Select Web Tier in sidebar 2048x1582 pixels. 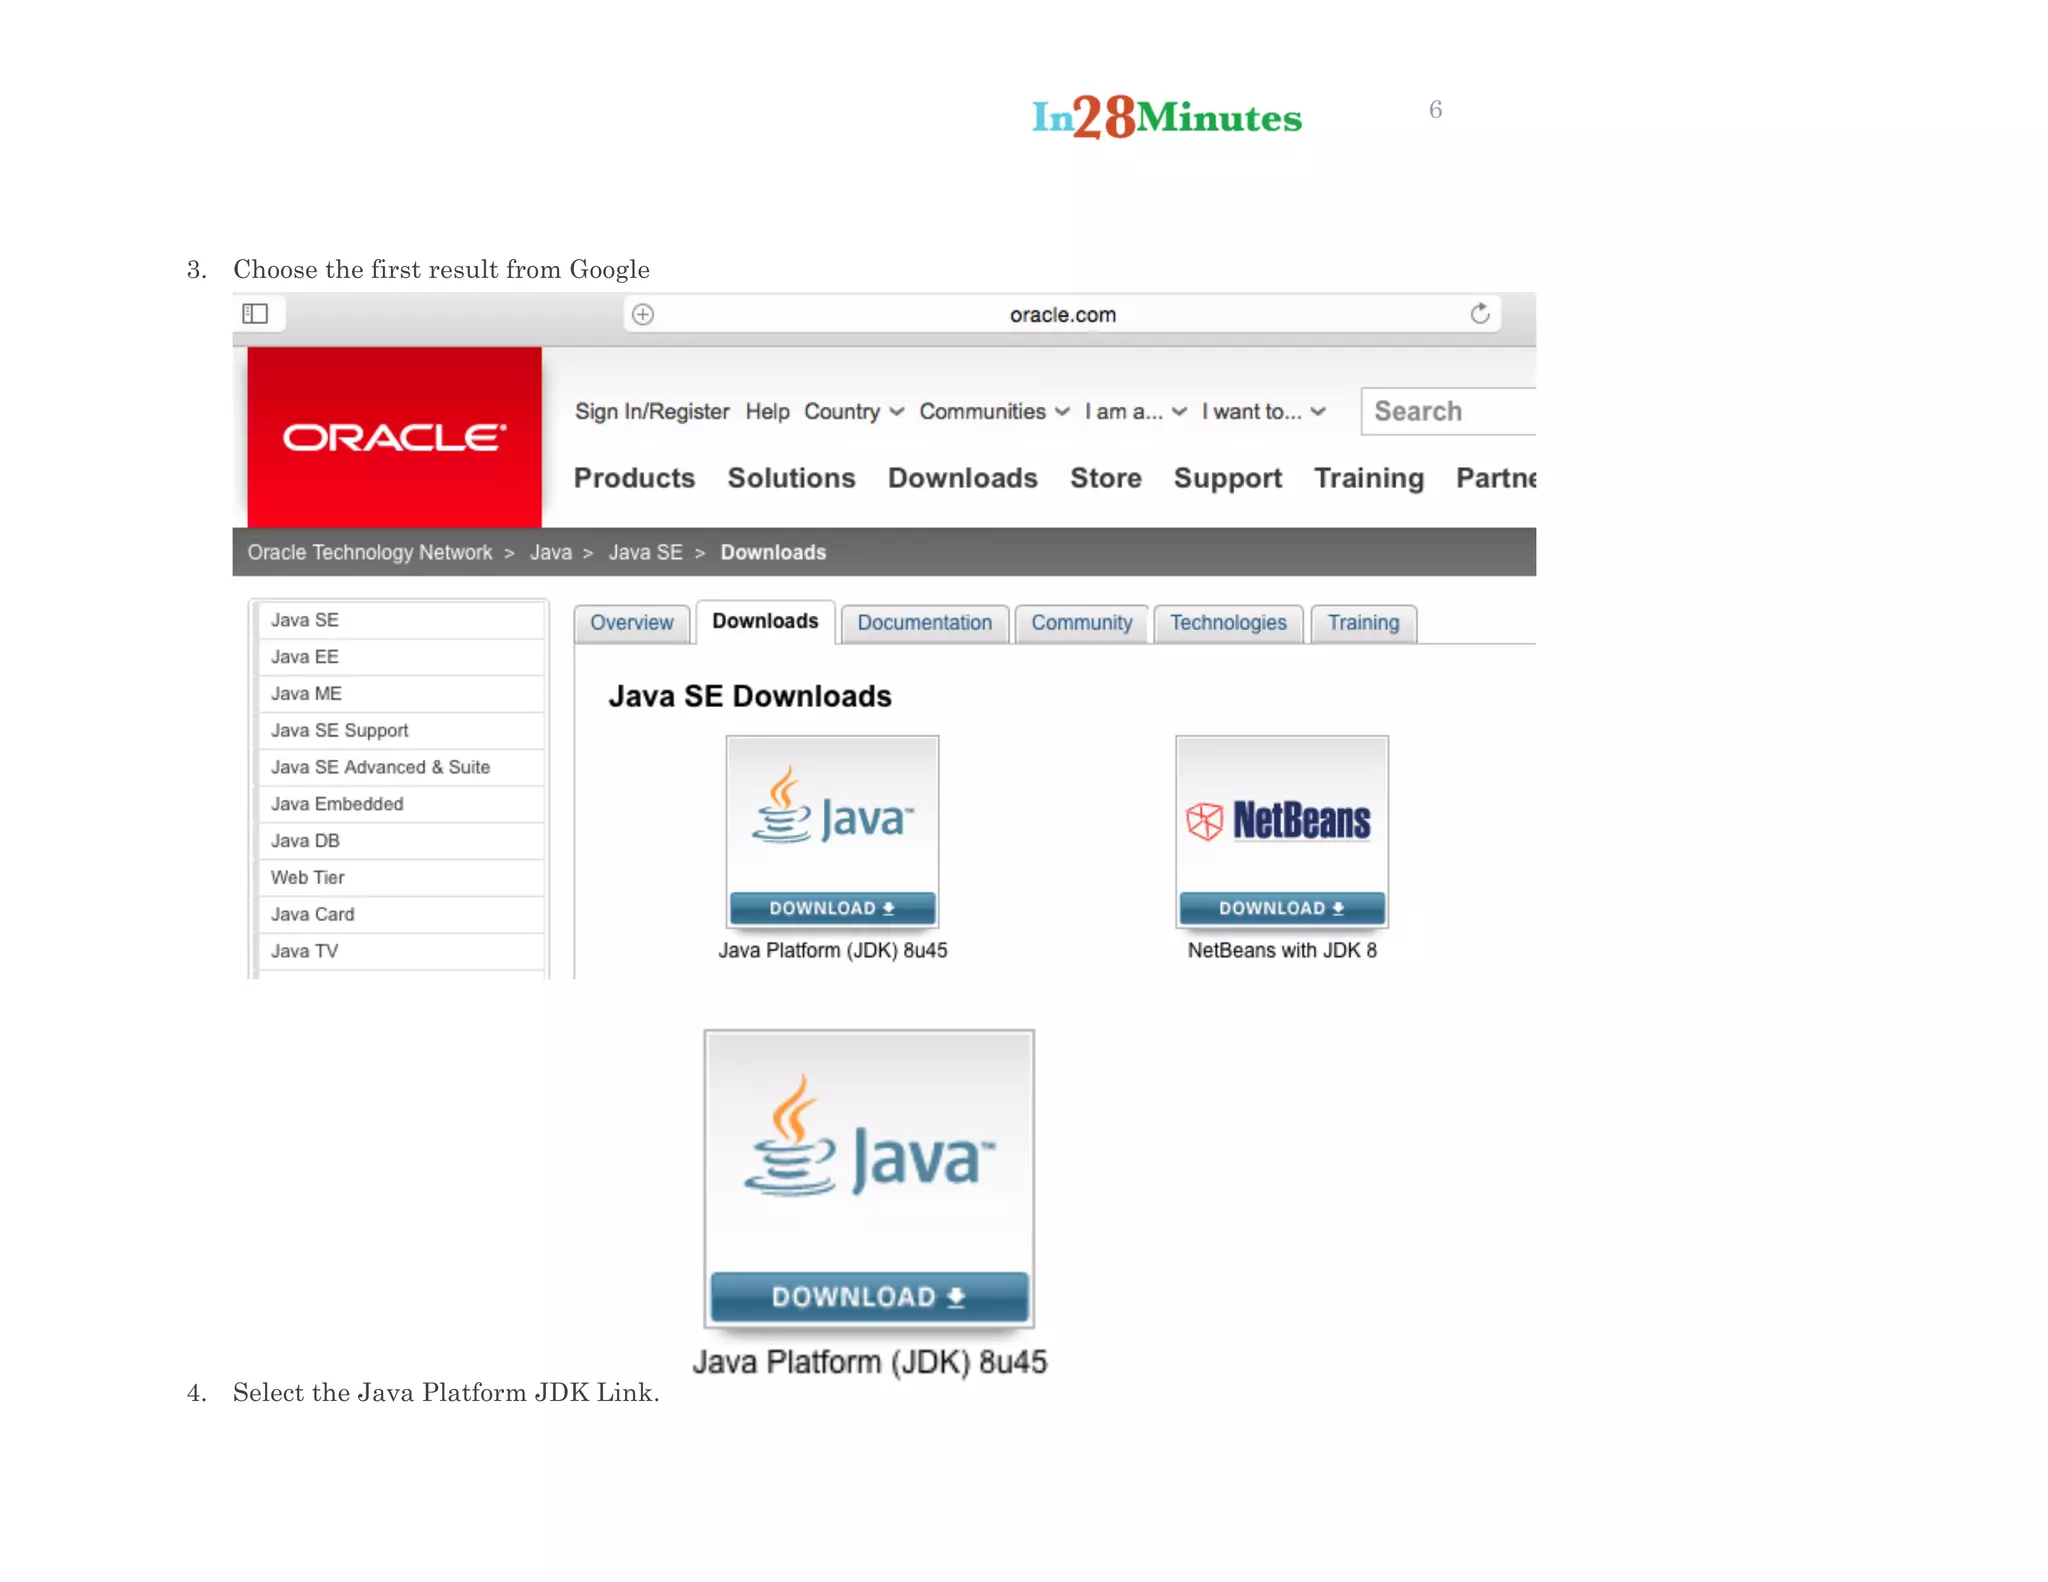pos(400,878)
